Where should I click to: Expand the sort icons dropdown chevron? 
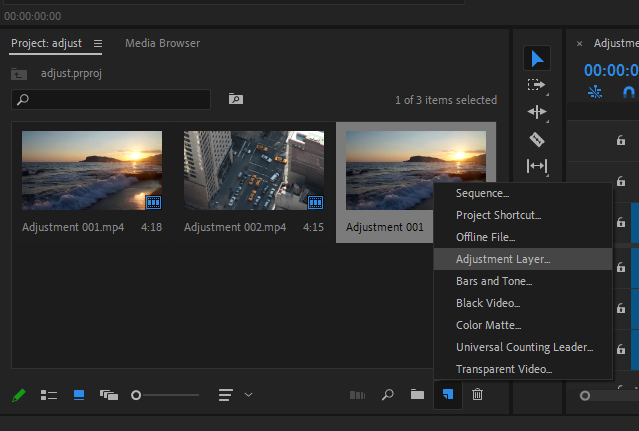click(x=248, y=395)
